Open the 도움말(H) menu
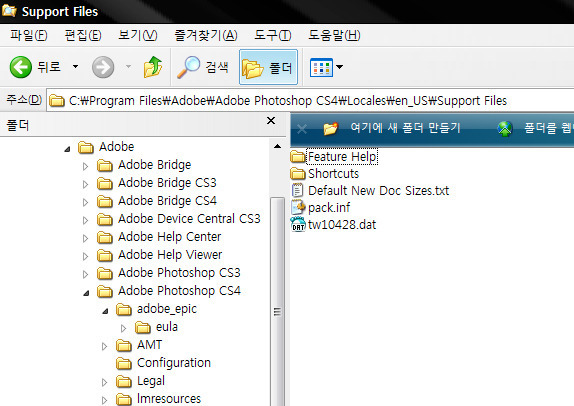 pos(334,36)
